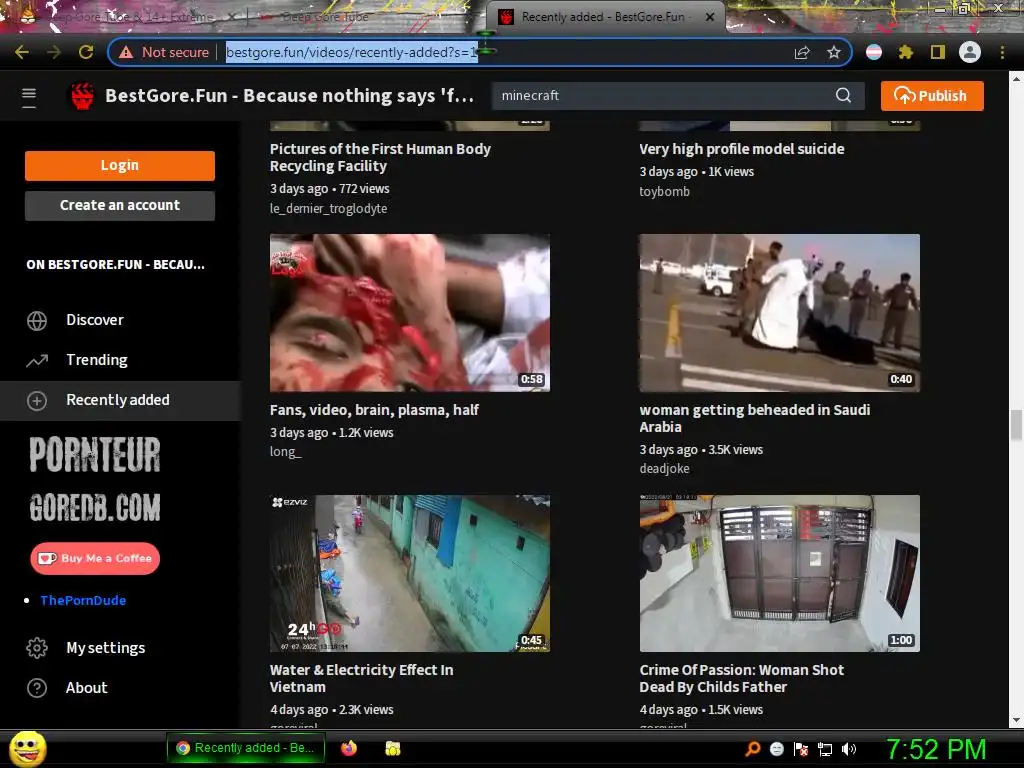Image resolution: width=1024 pixels, height=768 pixels.
Task: Click the BestGore.Fun site title
Action: (x=289, y=96)
